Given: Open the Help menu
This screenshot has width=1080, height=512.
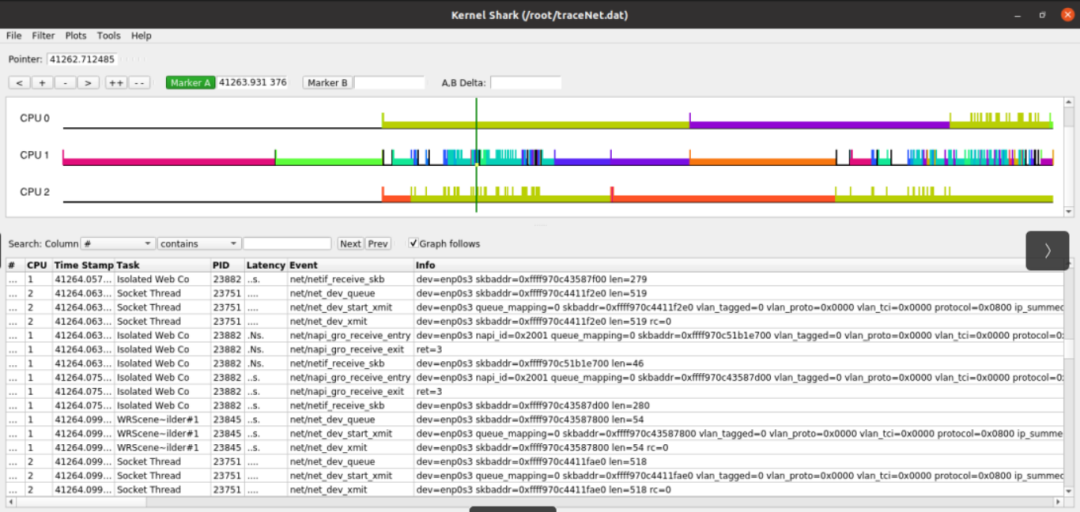Looking at the screenshot, I should coord(141,36).
